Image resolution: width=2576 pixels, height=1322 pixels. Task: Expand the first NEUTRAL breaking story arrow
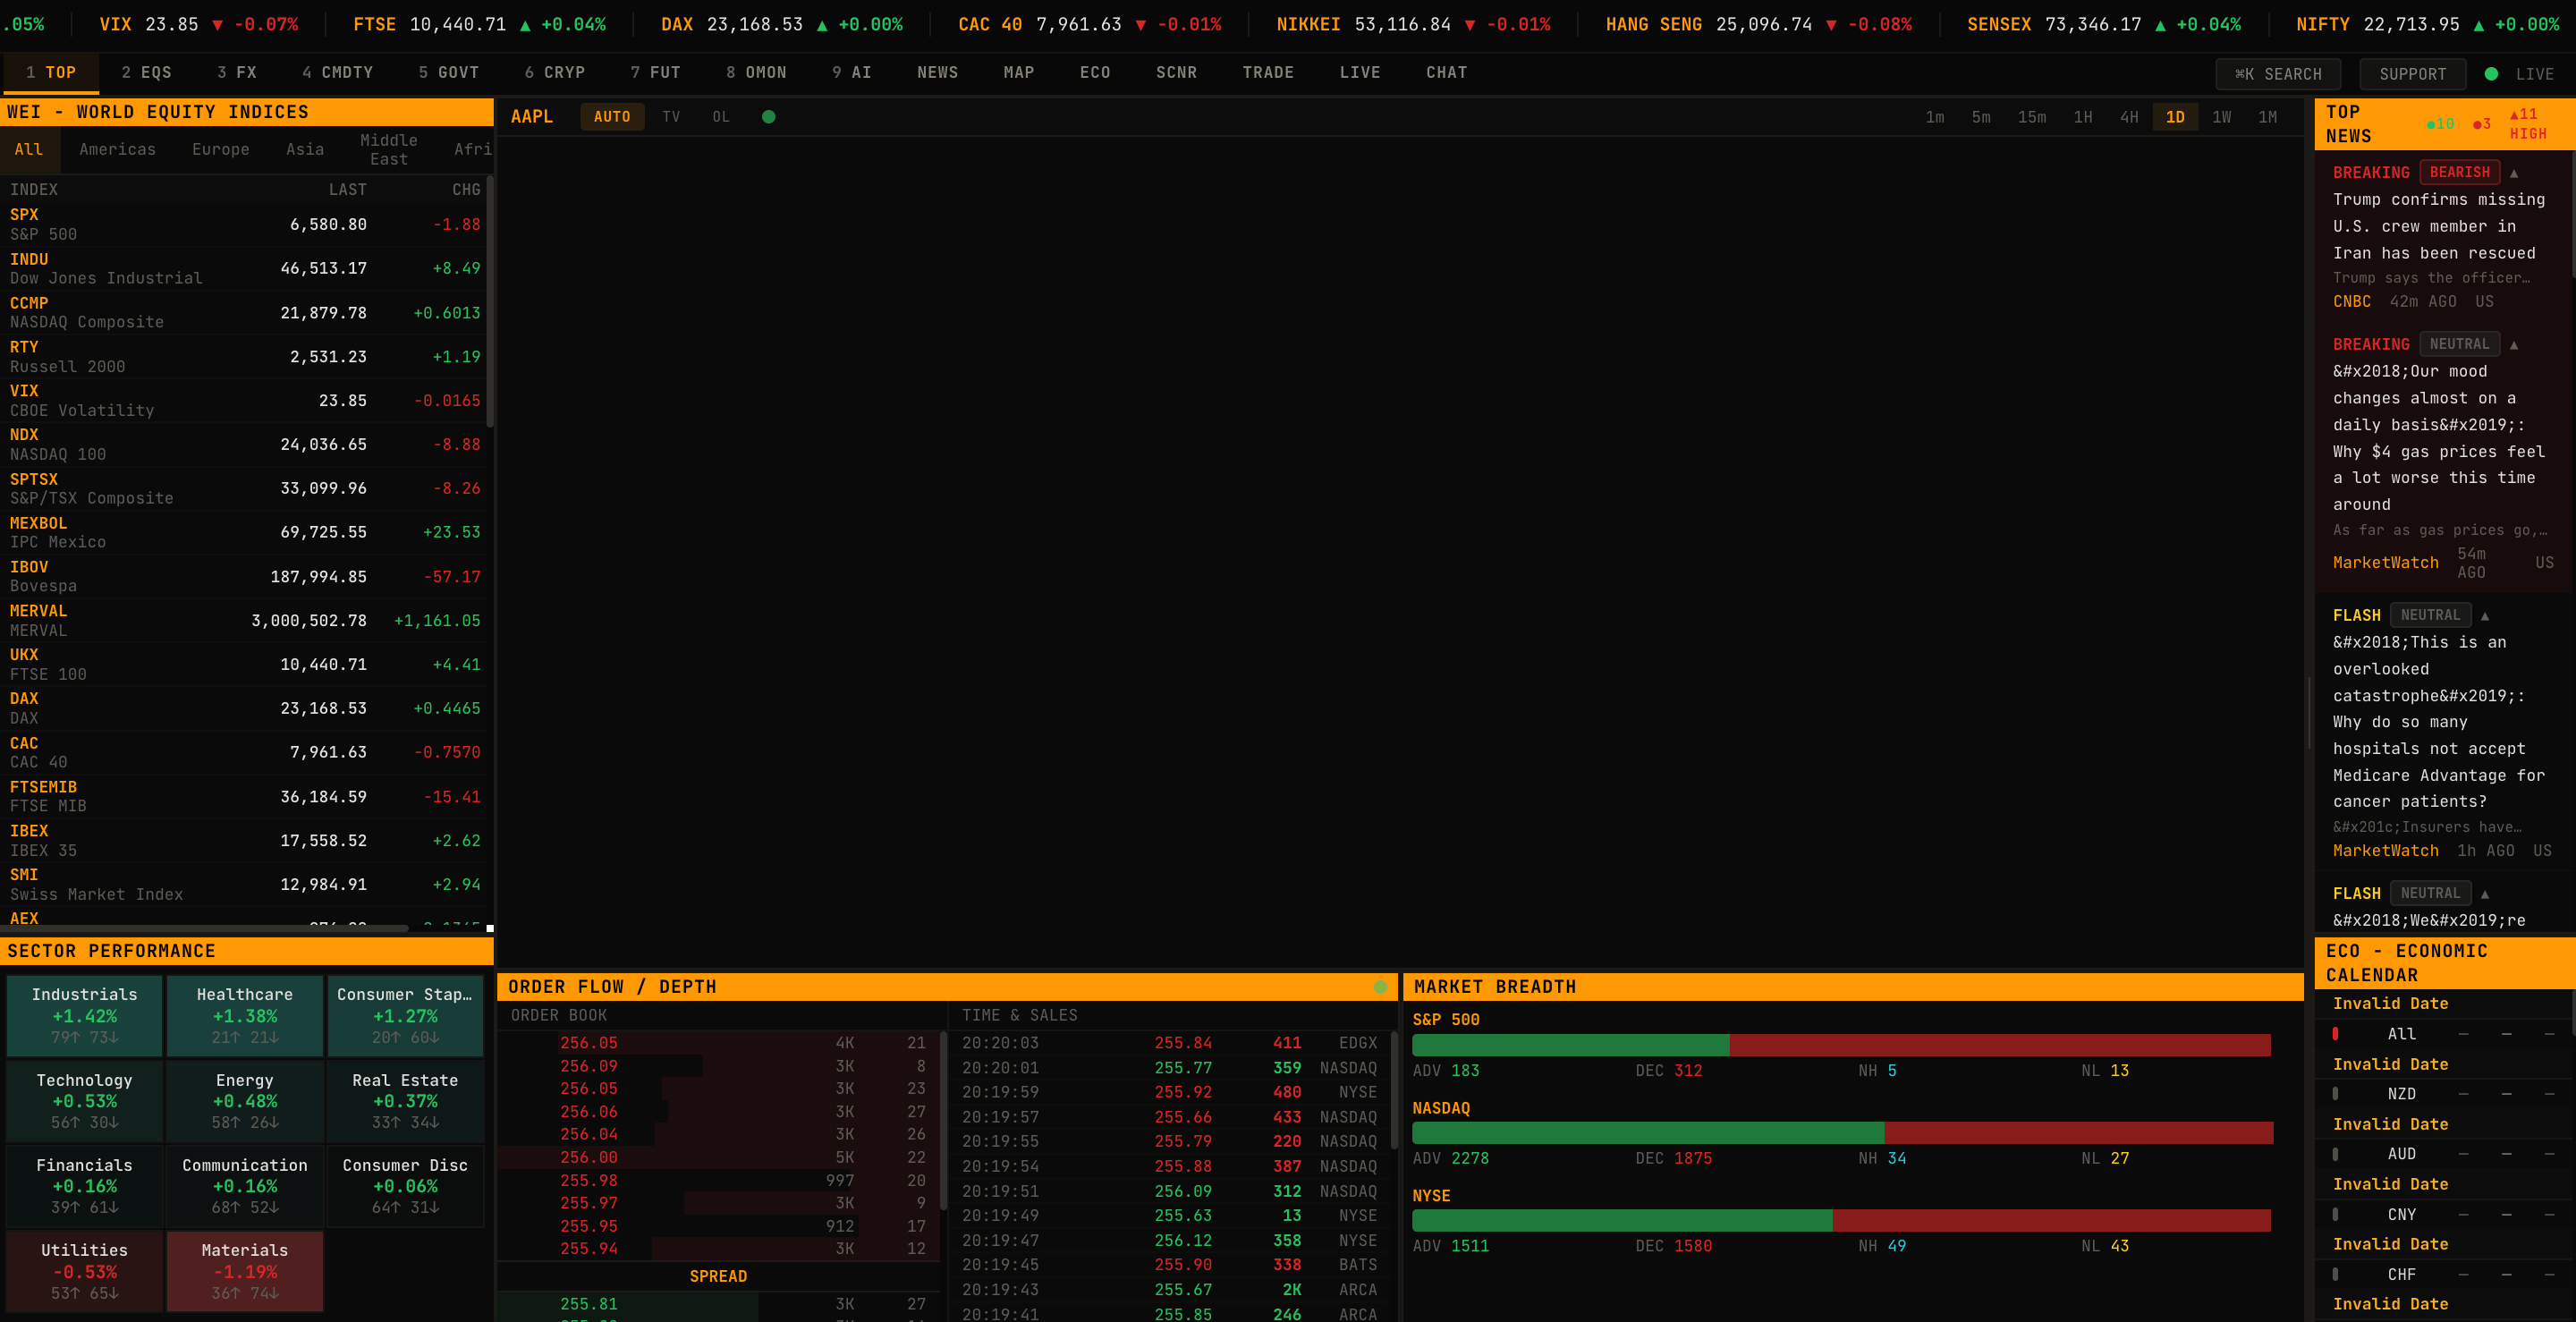click(2513, 345)
